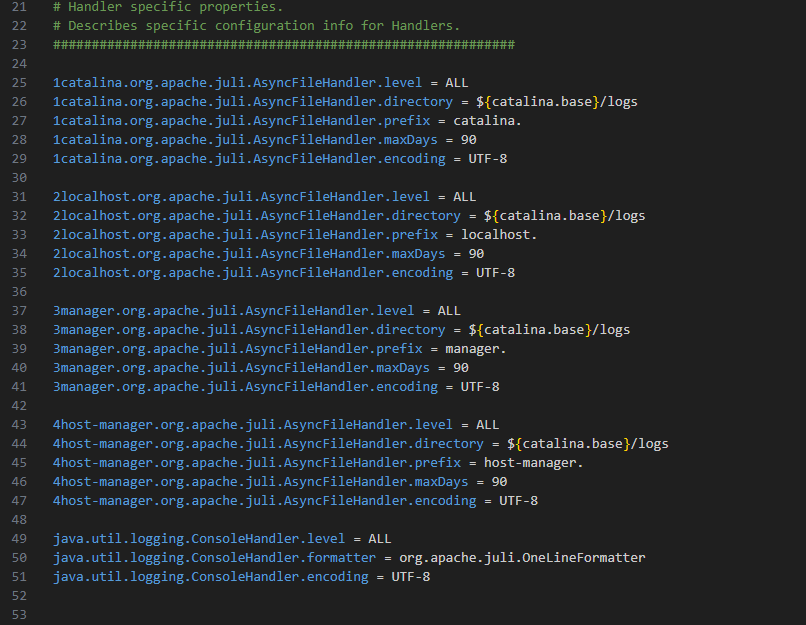806x625 pixels.
Task: Click line number 37 in the gutter
Action: pos(19,311)
